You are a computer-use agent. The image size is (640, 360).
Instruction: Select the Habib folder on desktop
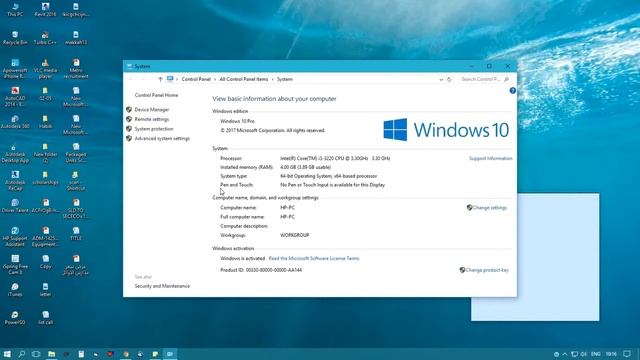pos(45,122)
